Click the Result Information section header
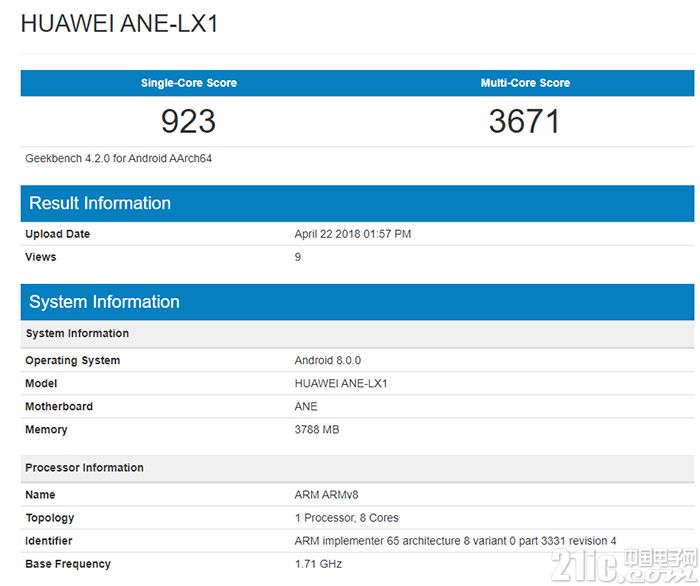 click(100, 203)
